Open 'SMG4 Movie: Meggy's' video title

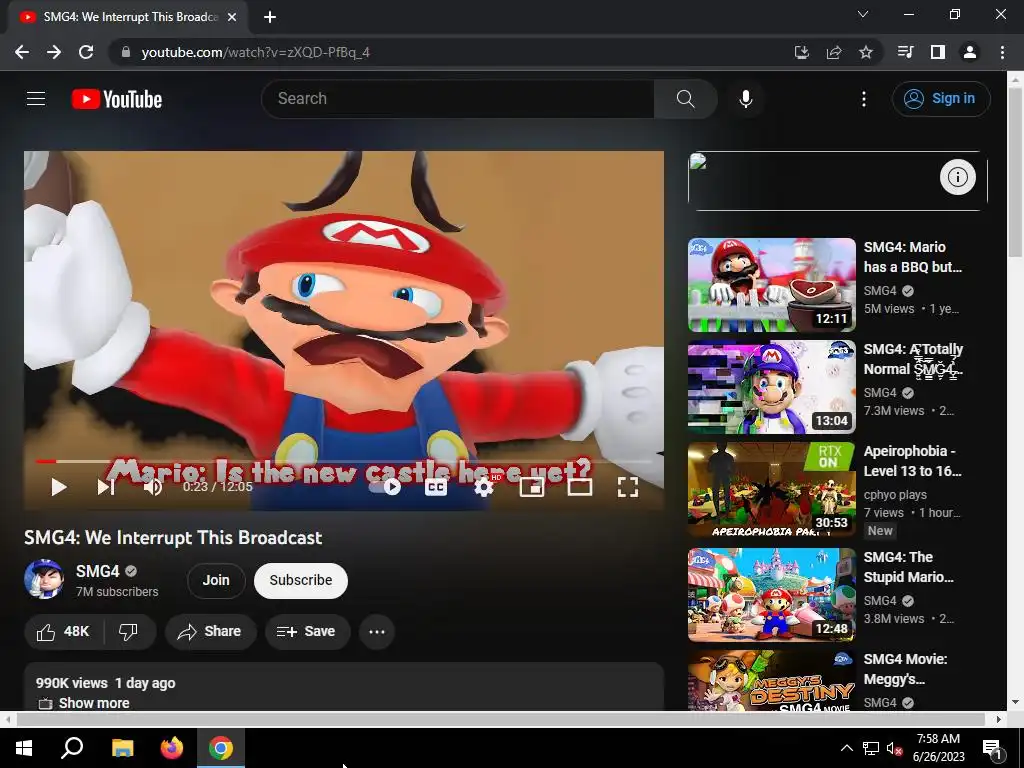(x=905, y=669)
